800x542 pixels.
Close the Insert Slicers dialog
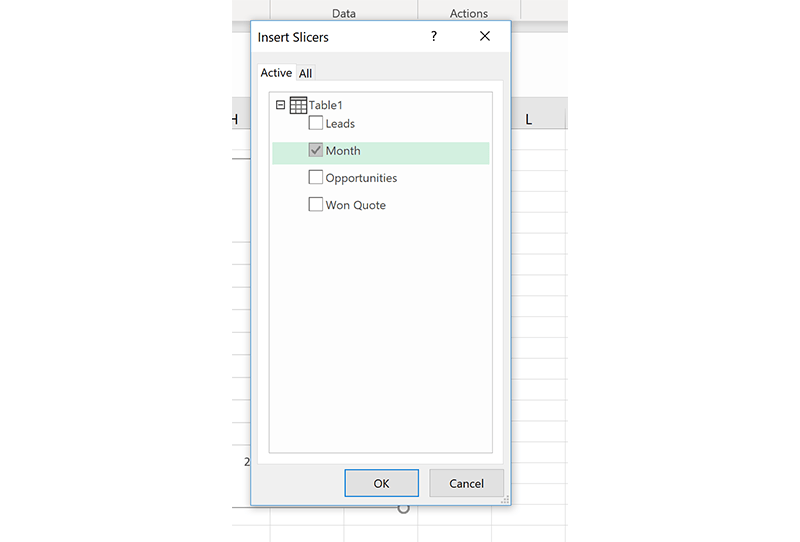485,36
